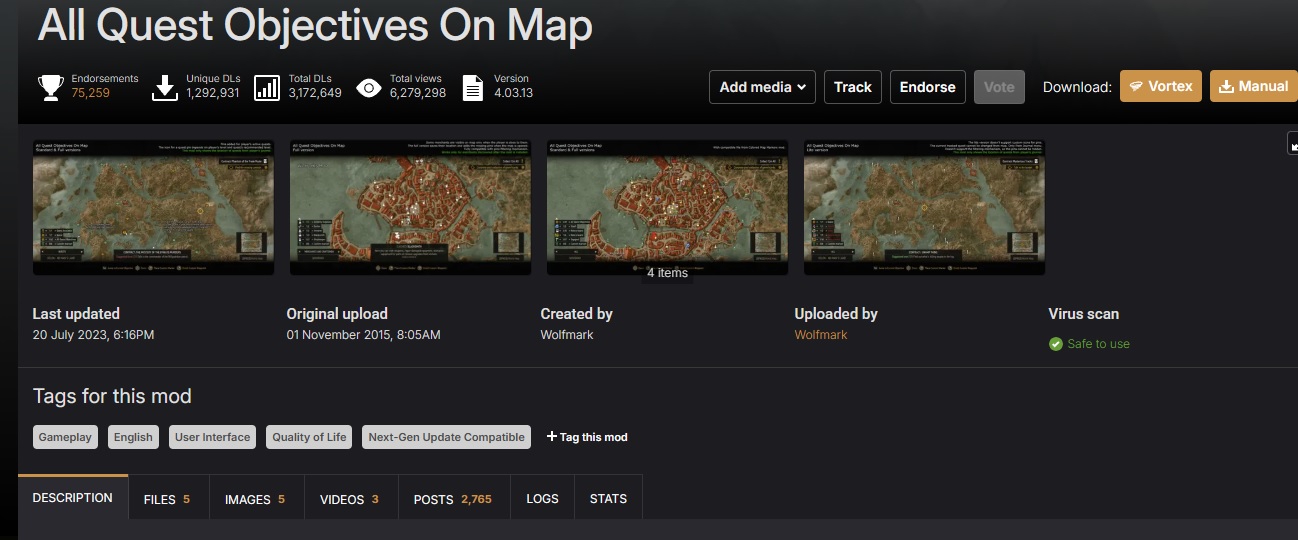Viewport: 1298px width, 540px height.
Task: Open the Add media dropdown
Action: (x=763, y=87)
